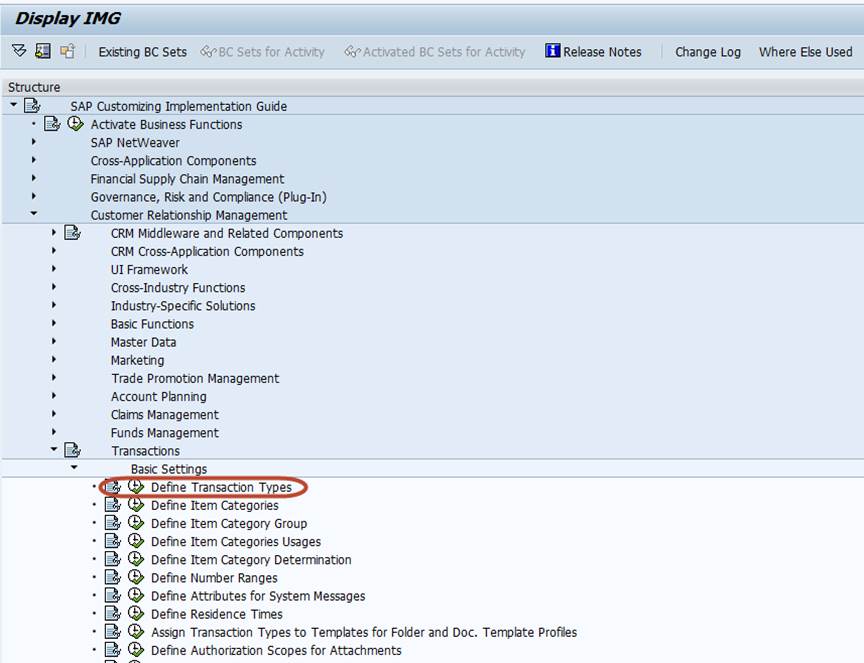Click BC Sets for Activity button
Screen dimensions: 864x663
(262, 52)
